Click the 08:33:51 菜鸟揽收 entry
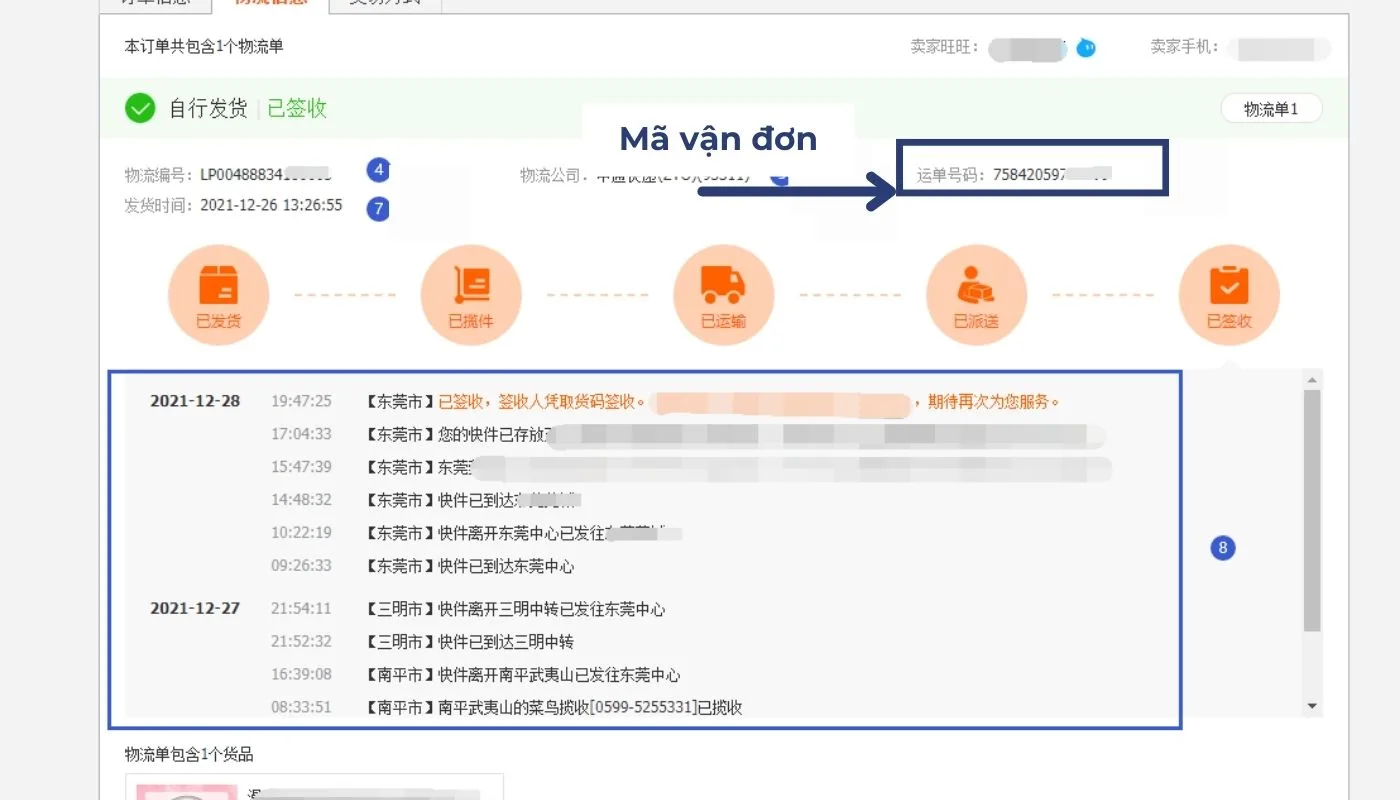 point(507,708)
